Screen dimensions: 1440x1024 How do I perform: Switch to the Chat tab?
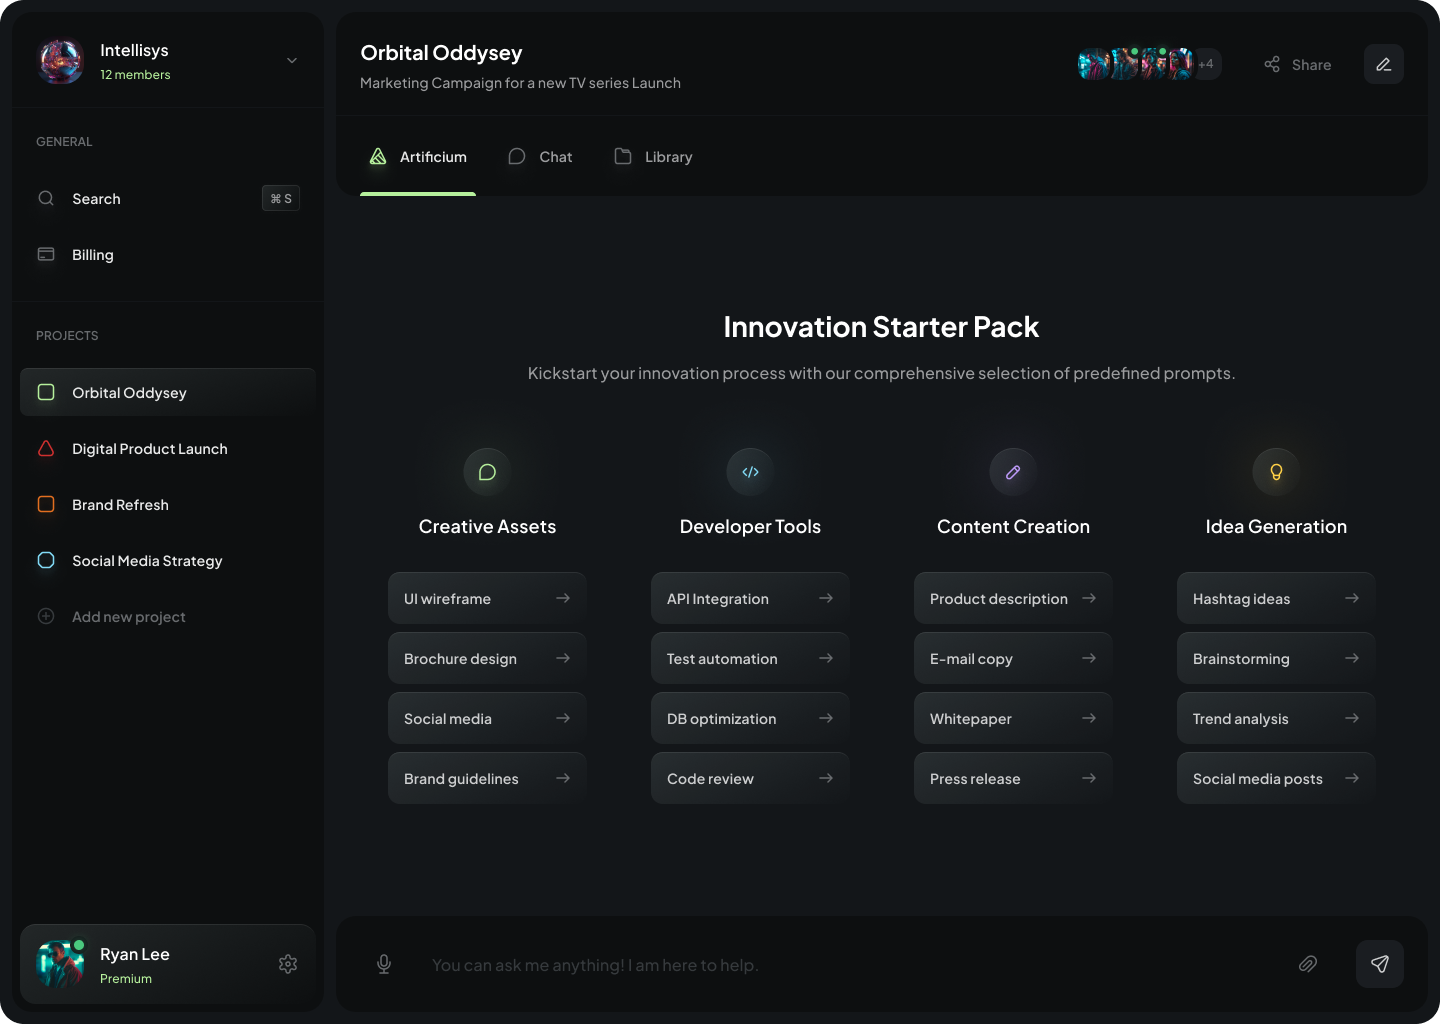[x=539, y=156]
